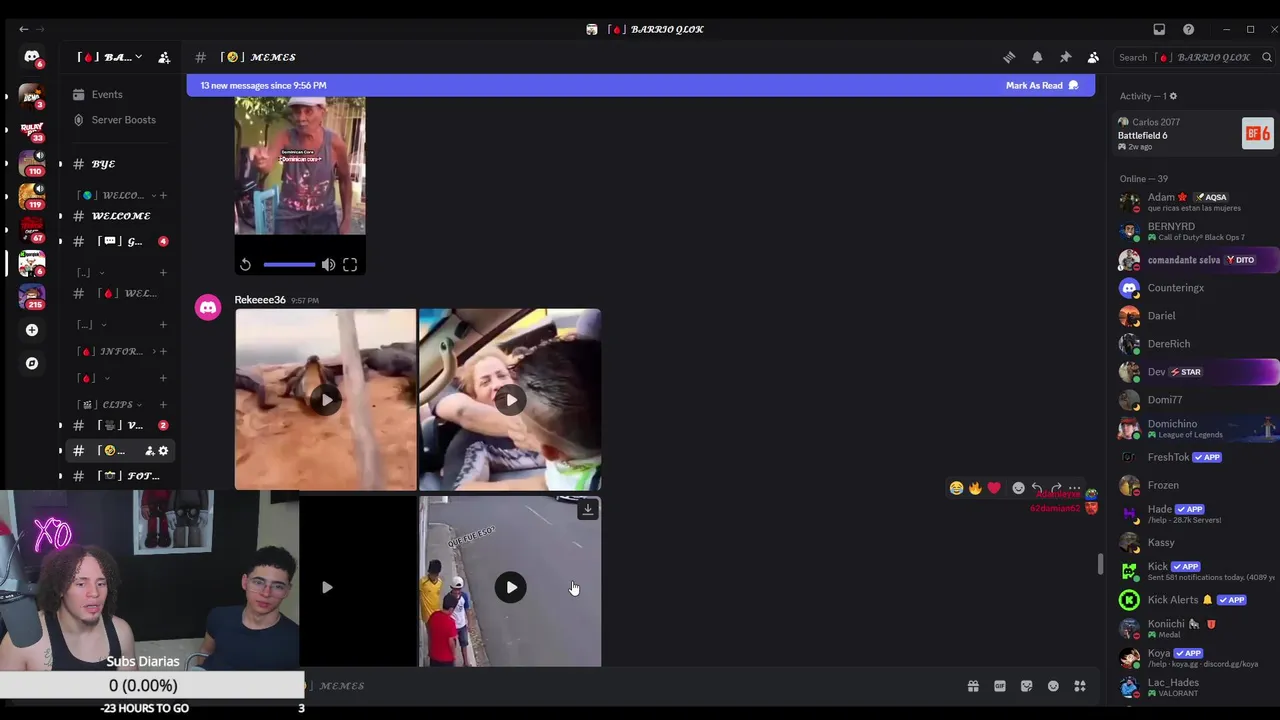Open the help question mark icon

tap(1188, 29)
